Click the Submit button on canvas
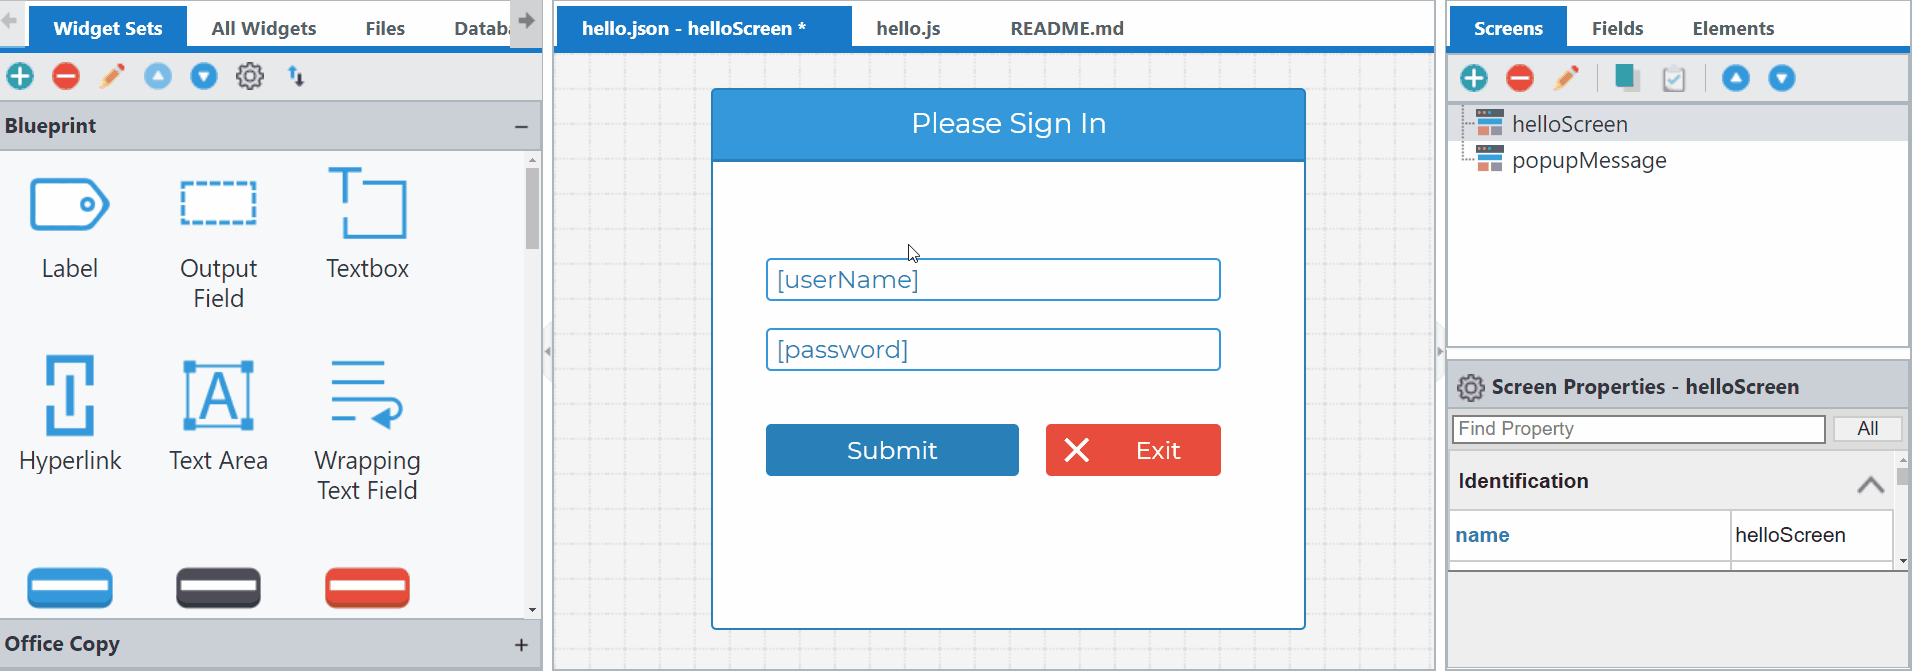The height and width of the screenshot is (671, 1912). [892, 450]
